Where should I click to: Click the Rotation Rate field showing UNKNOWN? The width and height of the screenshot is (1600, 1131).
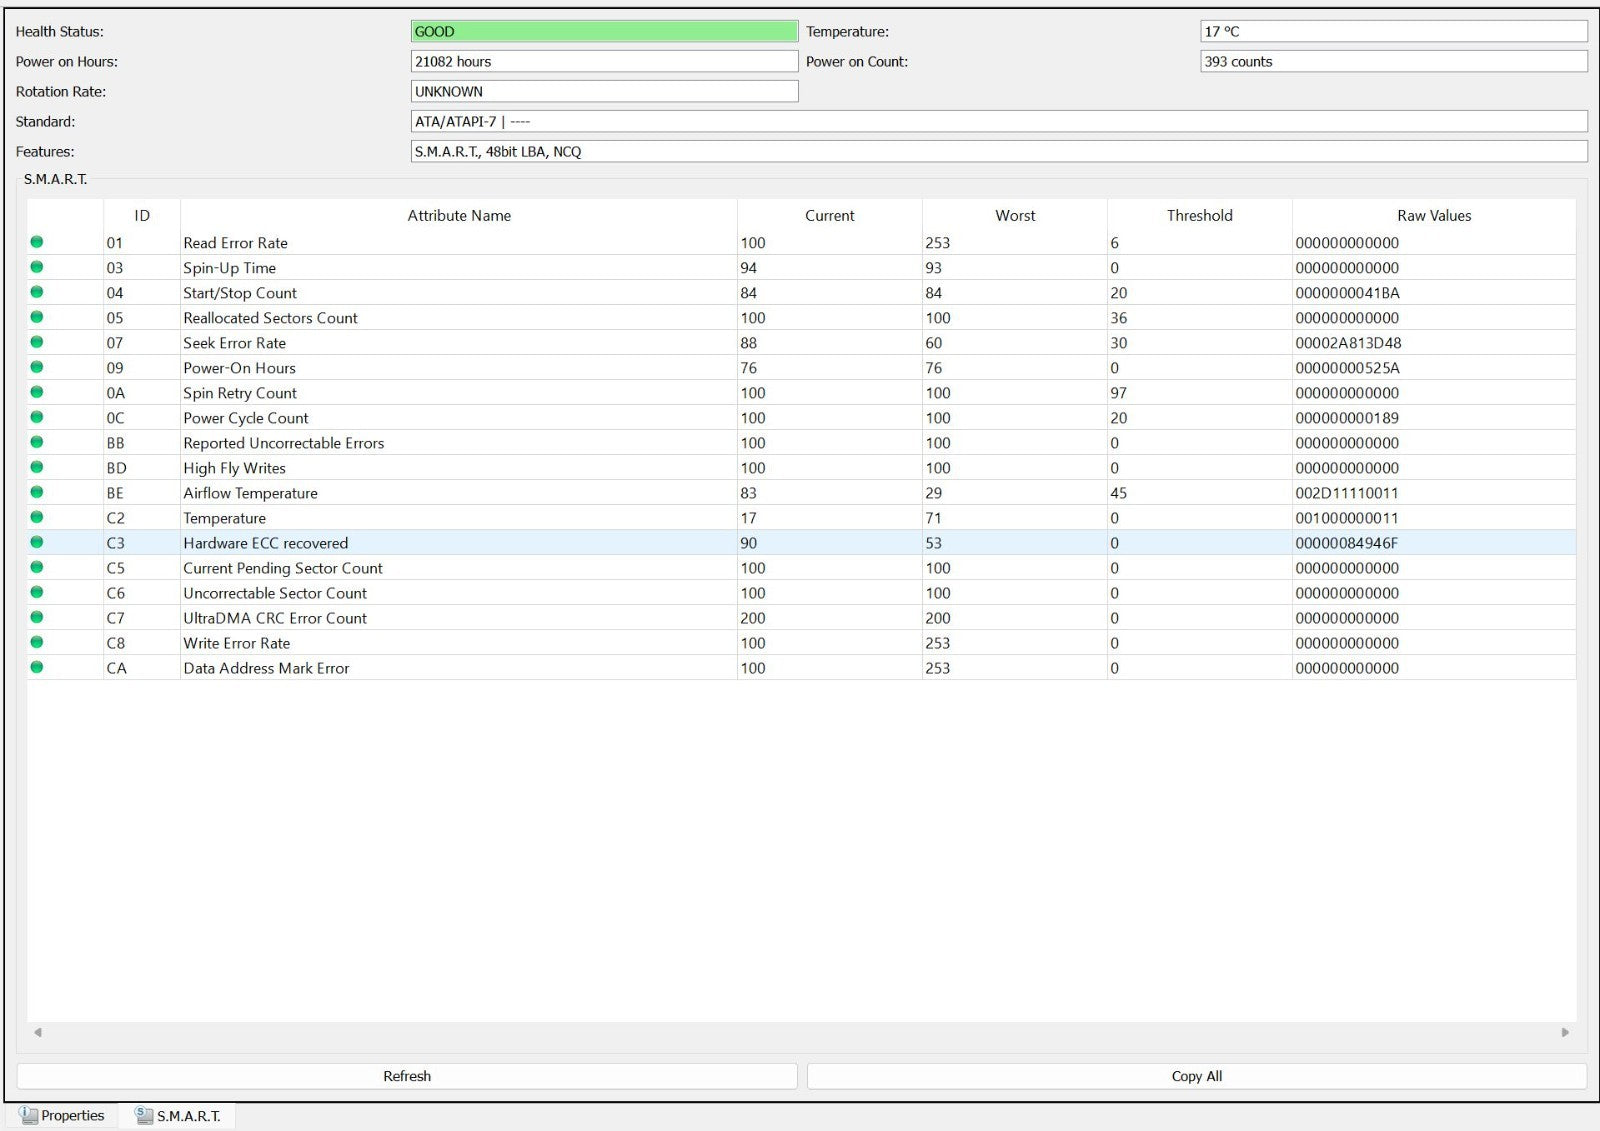coord(604,91)
